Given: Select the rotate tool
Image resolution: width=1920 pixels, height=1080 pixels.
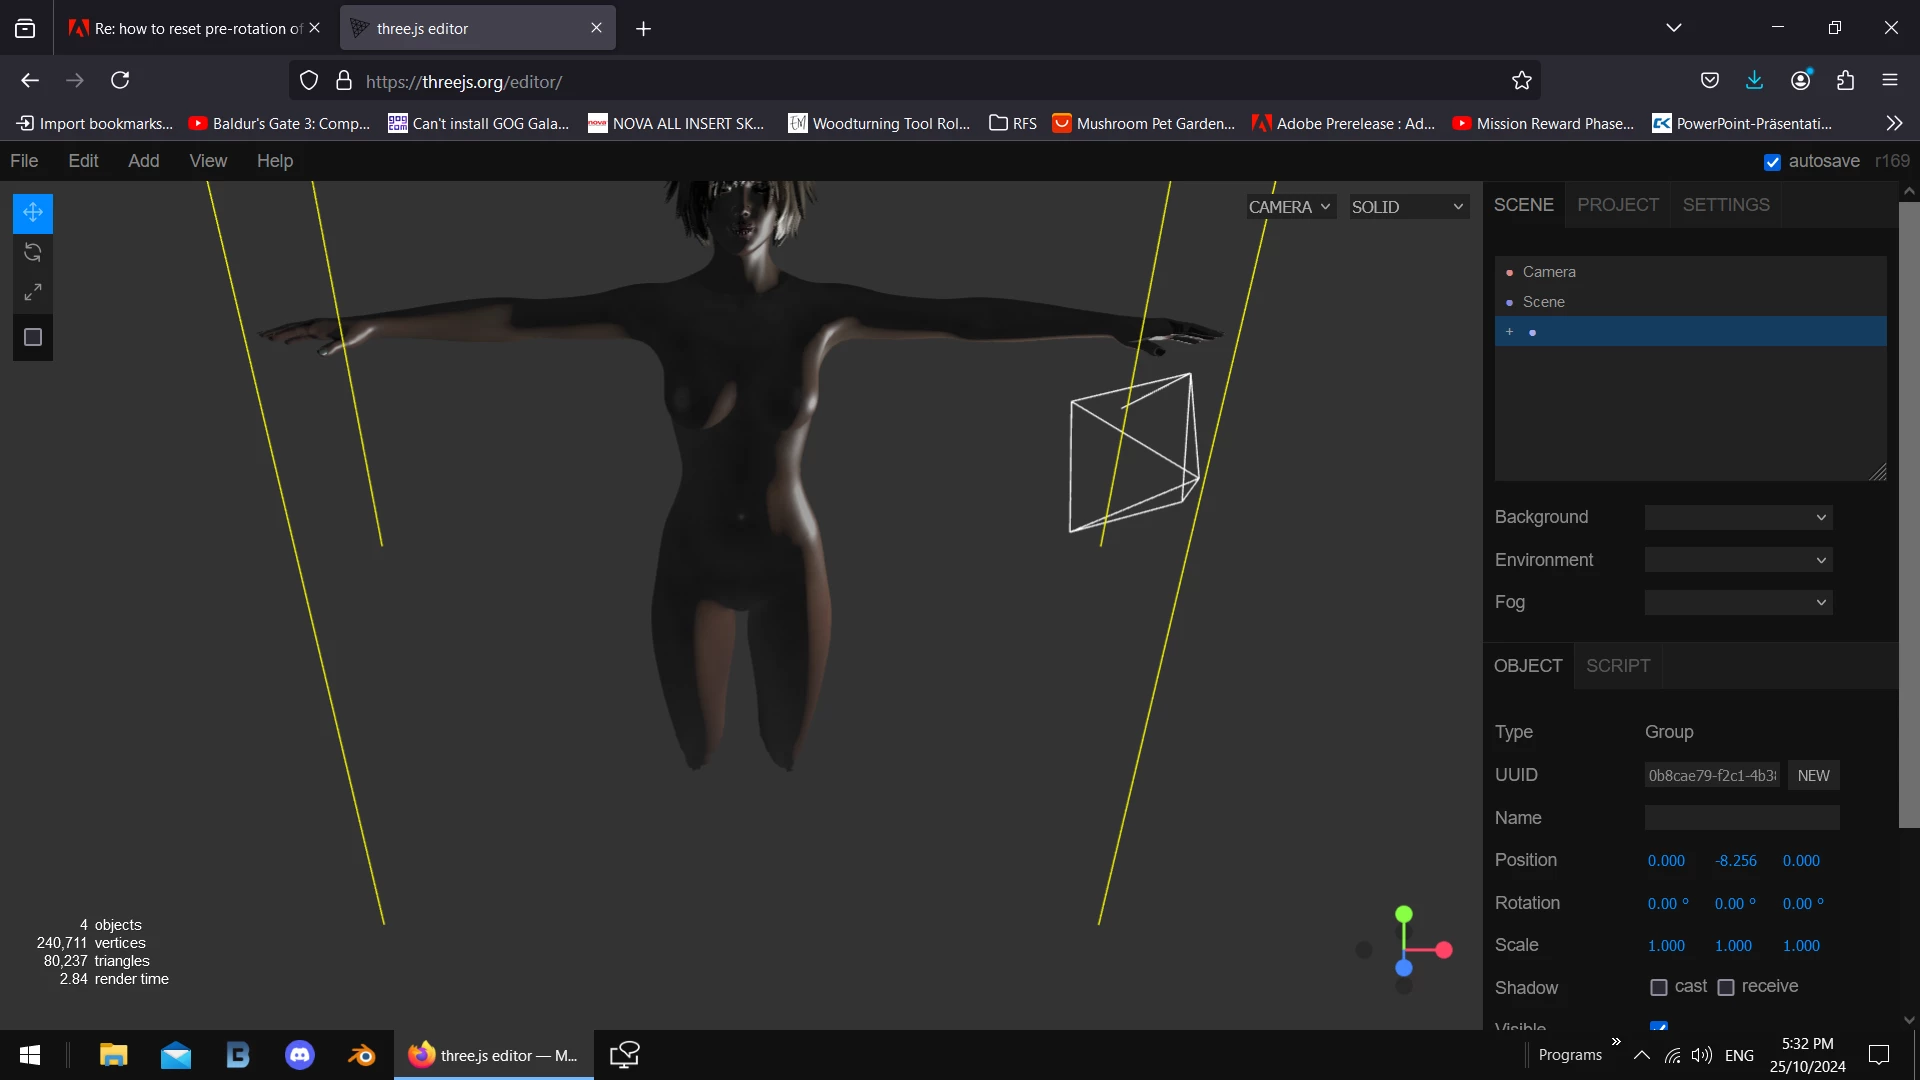Looking at the screenshot, I should coord(32,252).
